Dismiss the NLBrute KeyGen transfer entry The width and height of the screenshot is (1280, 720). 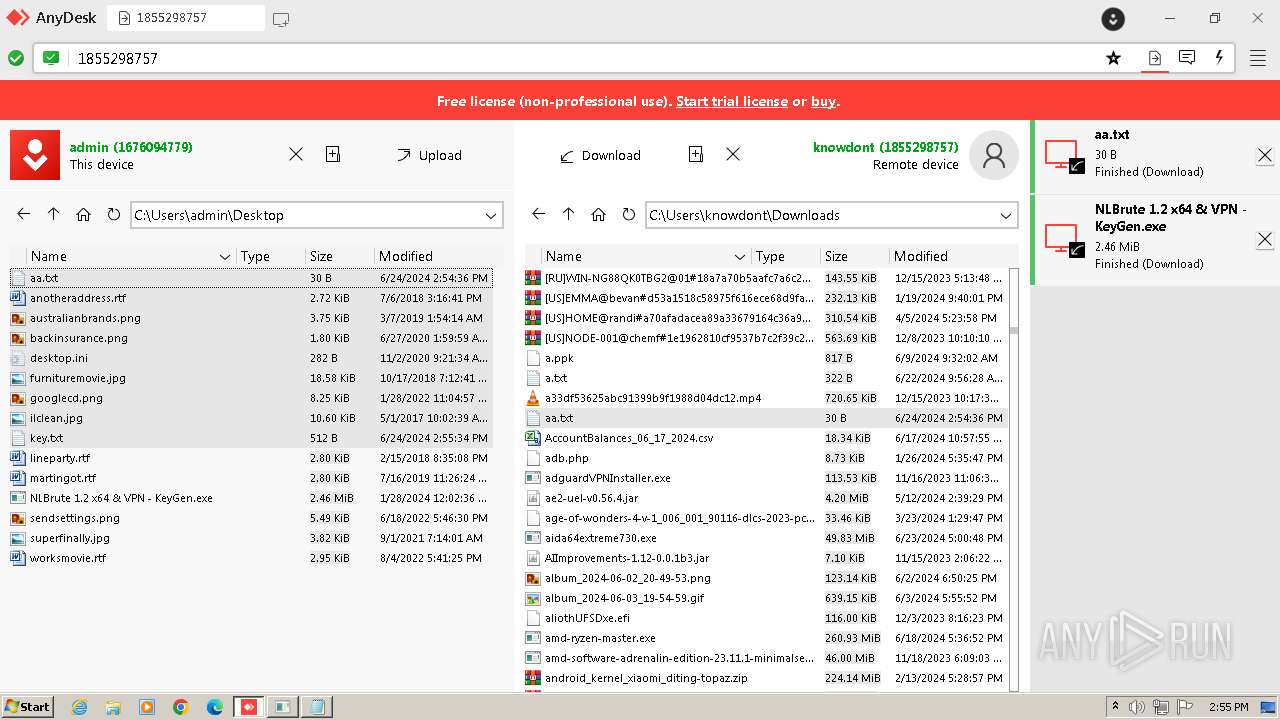click(1265, 239)
